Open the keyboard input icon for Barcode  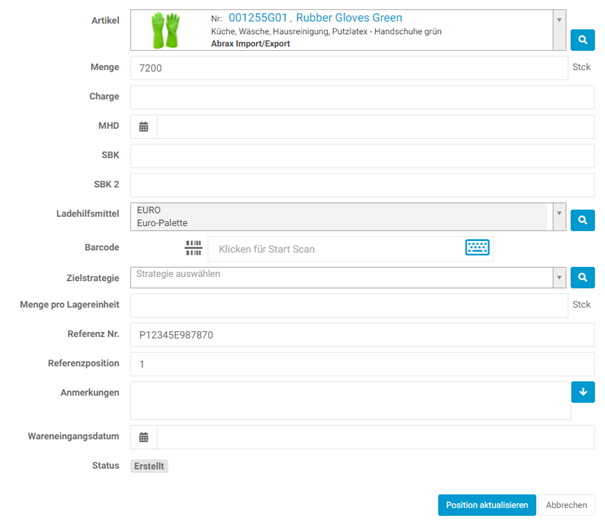[477, 248]
